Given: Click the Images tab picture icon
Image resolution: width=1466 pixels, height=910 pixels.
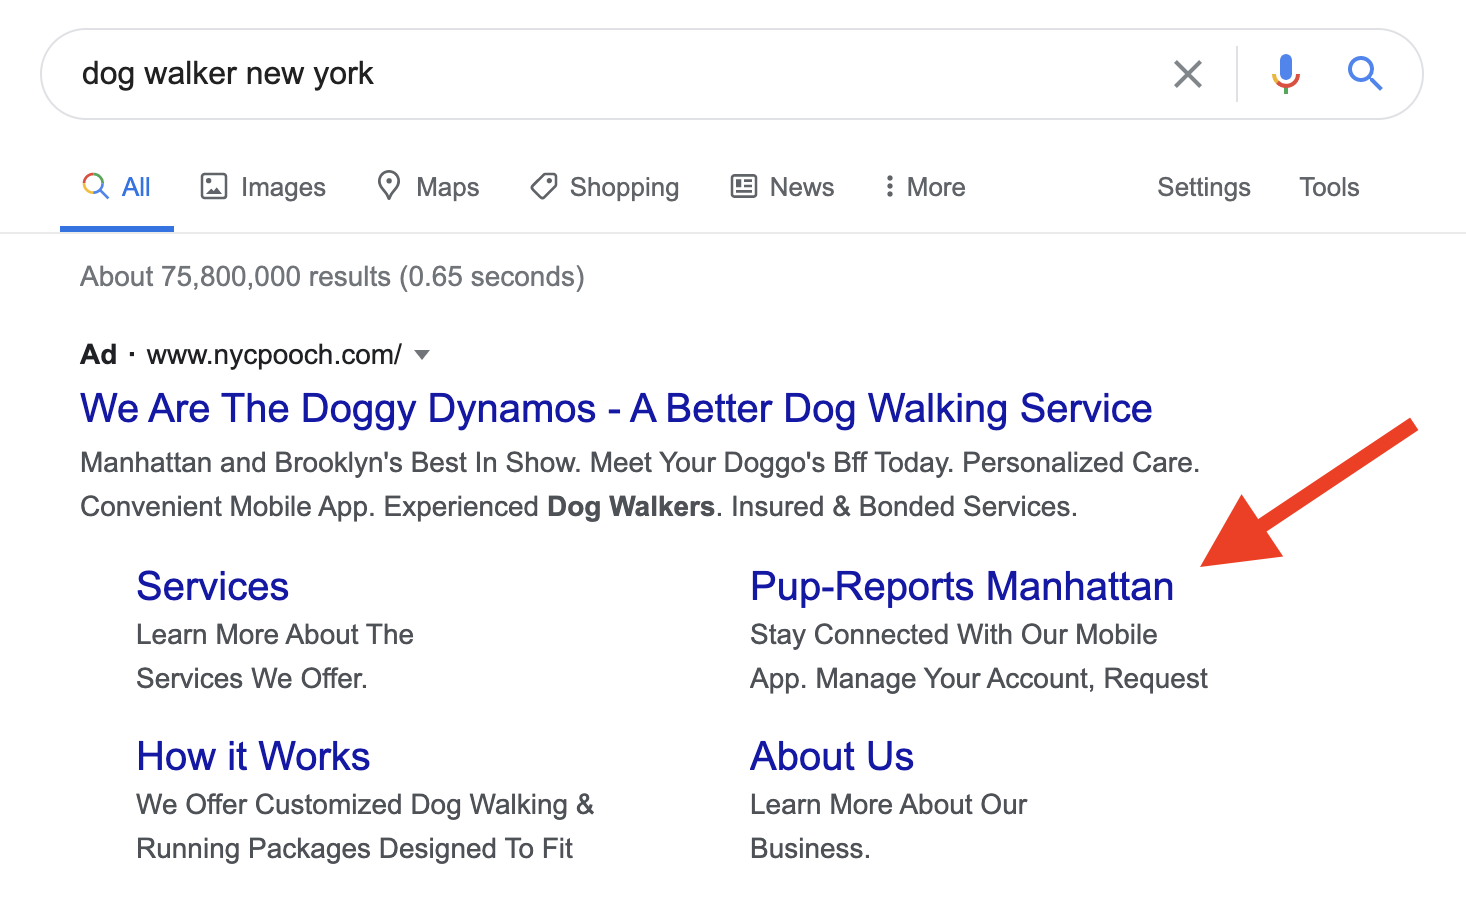Looking at the screenshot, I should 214,186.
